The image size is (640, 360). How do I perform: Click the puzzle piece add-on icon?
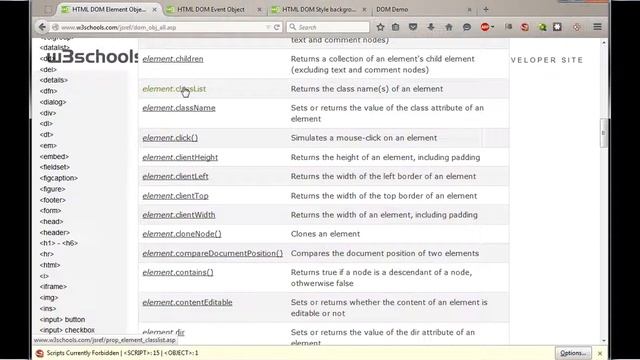coord(557,27)
